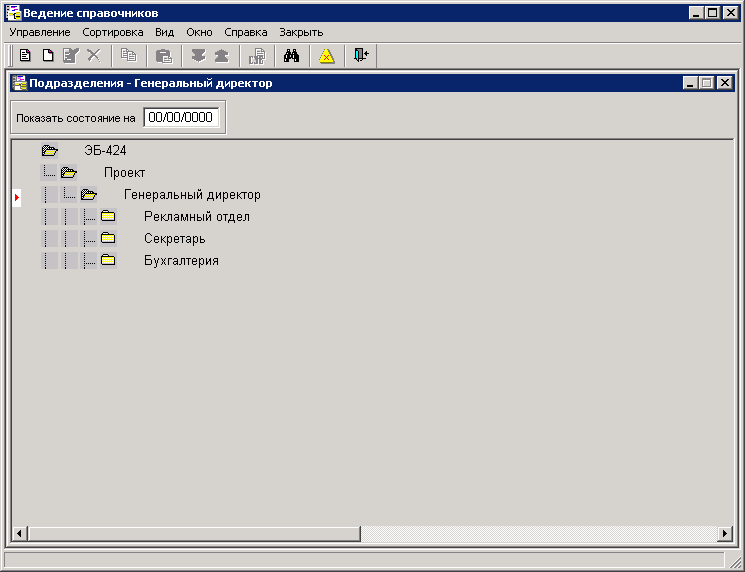
Task: Click the delete X toolbar icon
Action: tap(94, 56)
